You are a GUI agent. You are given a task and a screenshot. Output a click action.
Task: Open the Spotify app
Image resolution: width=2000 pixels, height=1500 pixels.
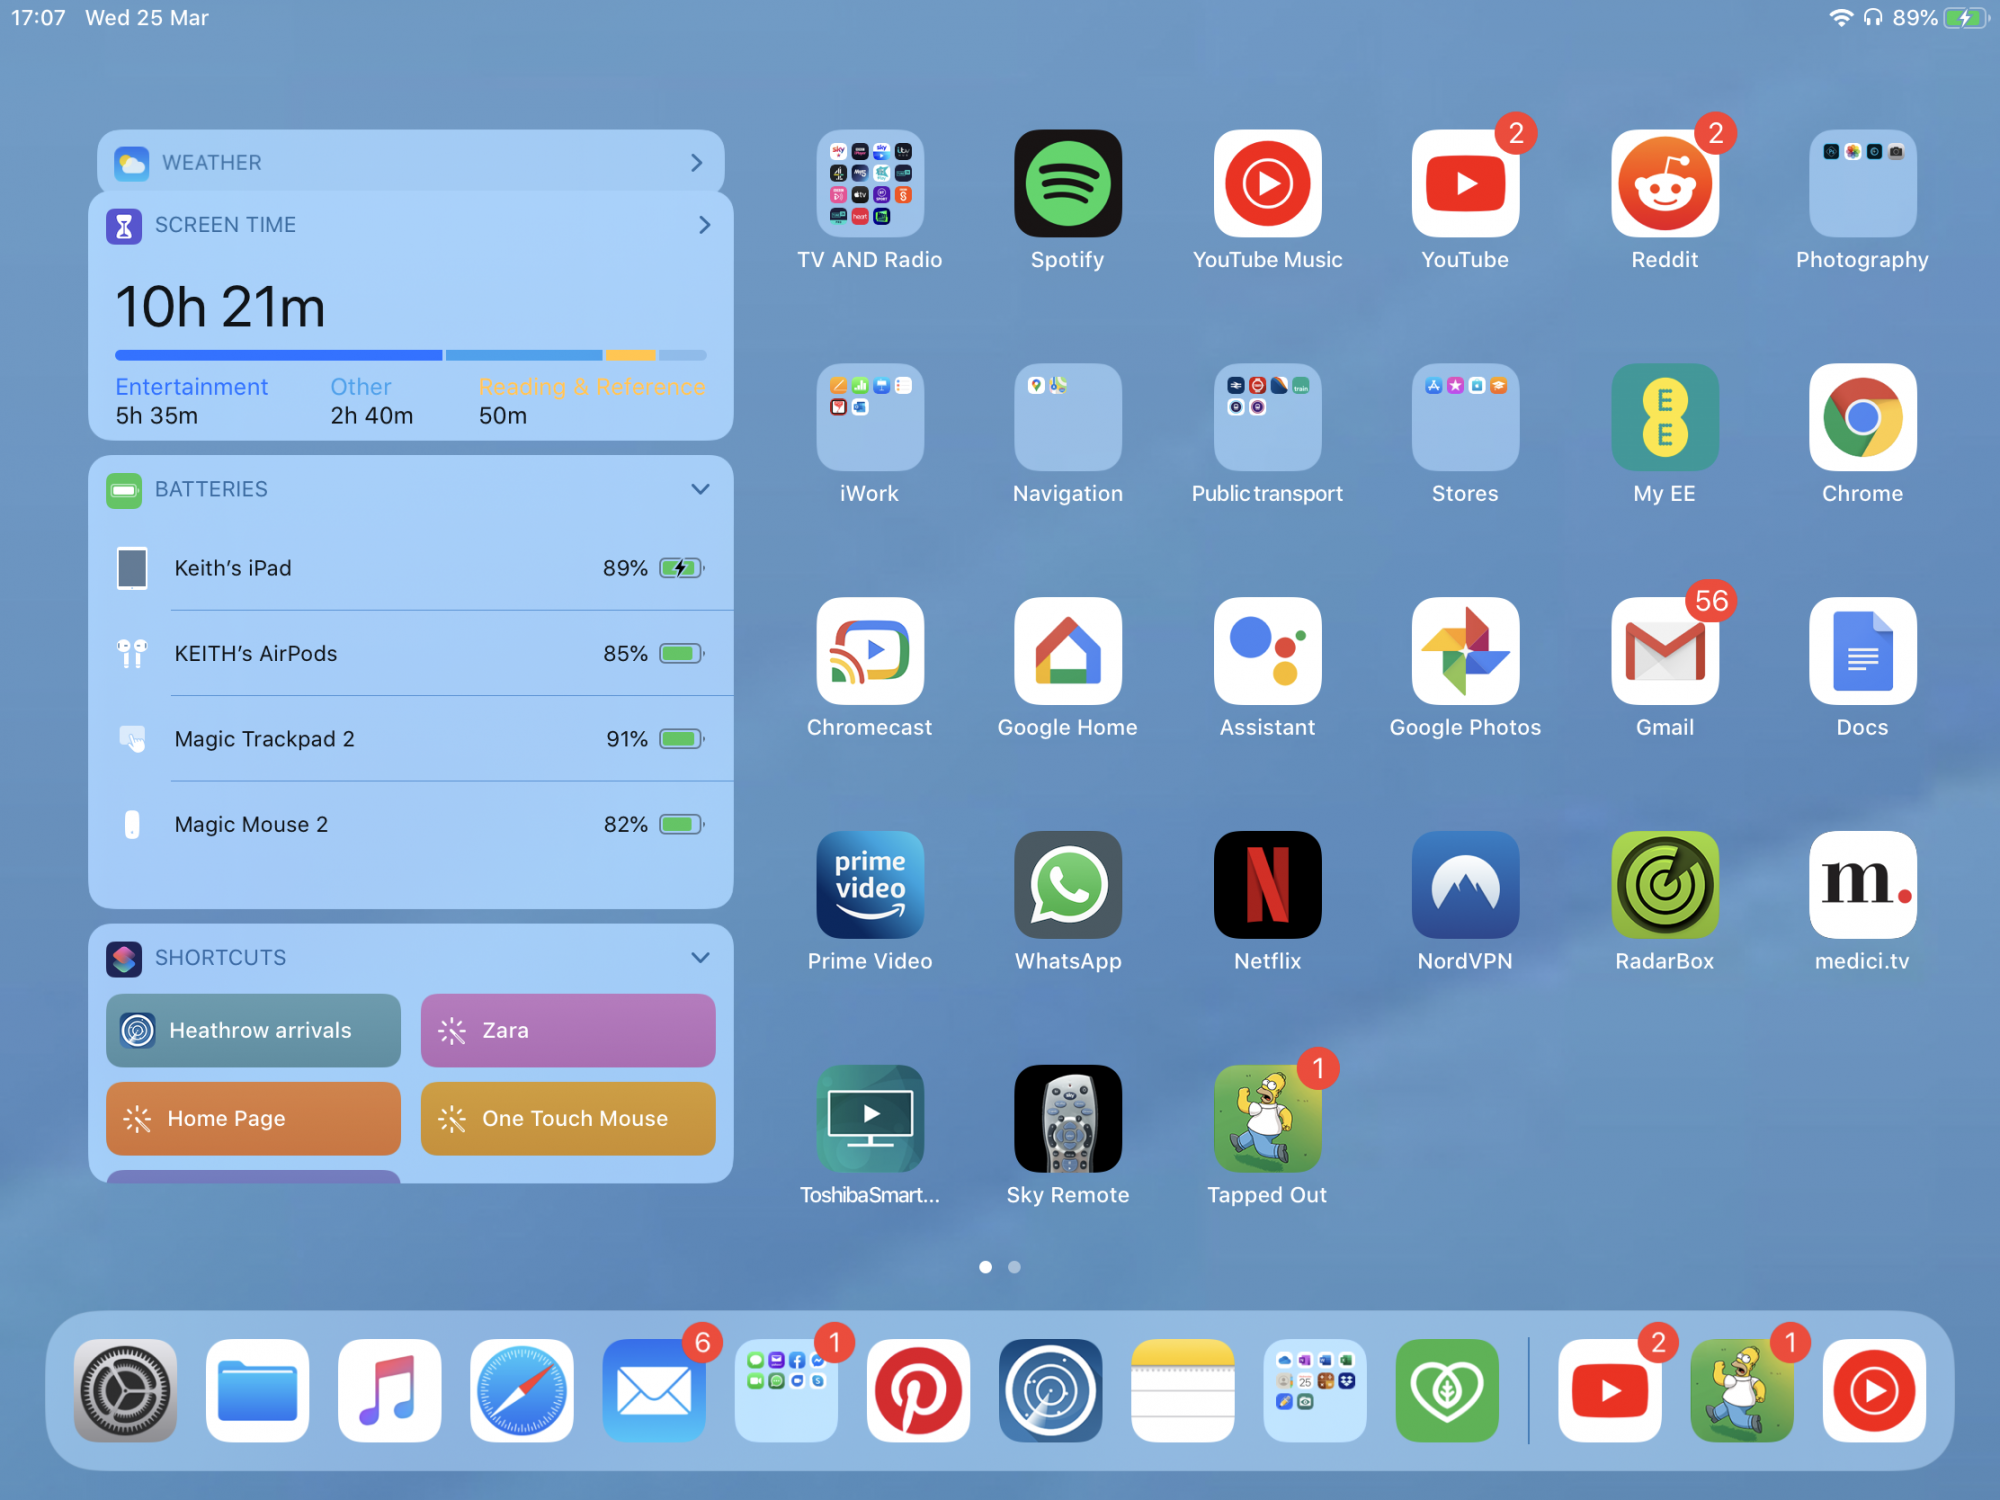(x=1067, y=184)
